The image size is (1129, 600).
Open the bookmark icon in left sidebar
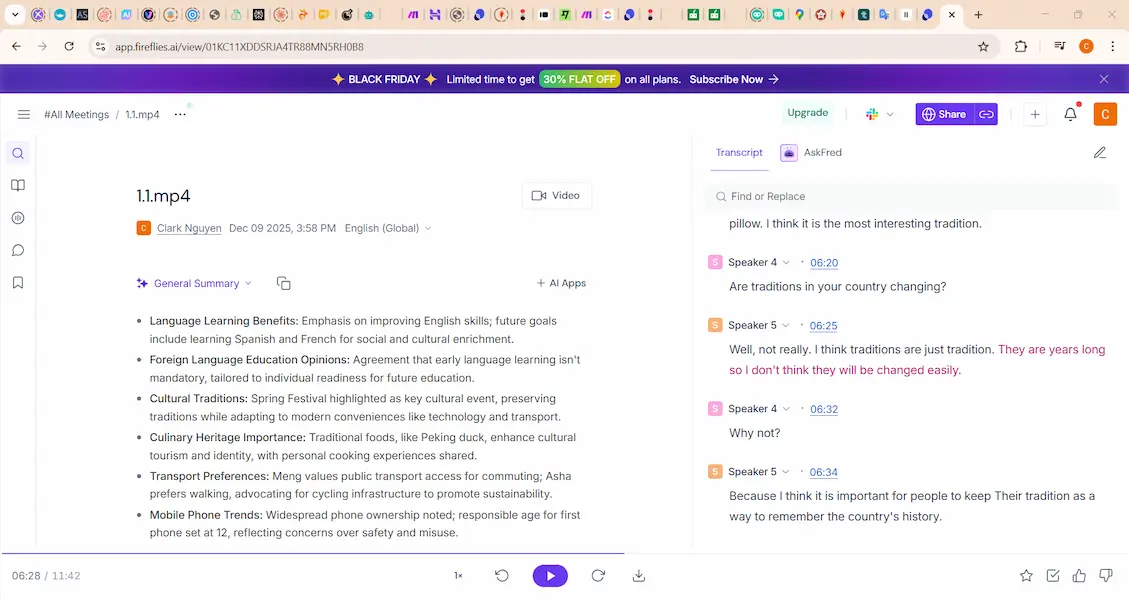[x=18, y=283]
